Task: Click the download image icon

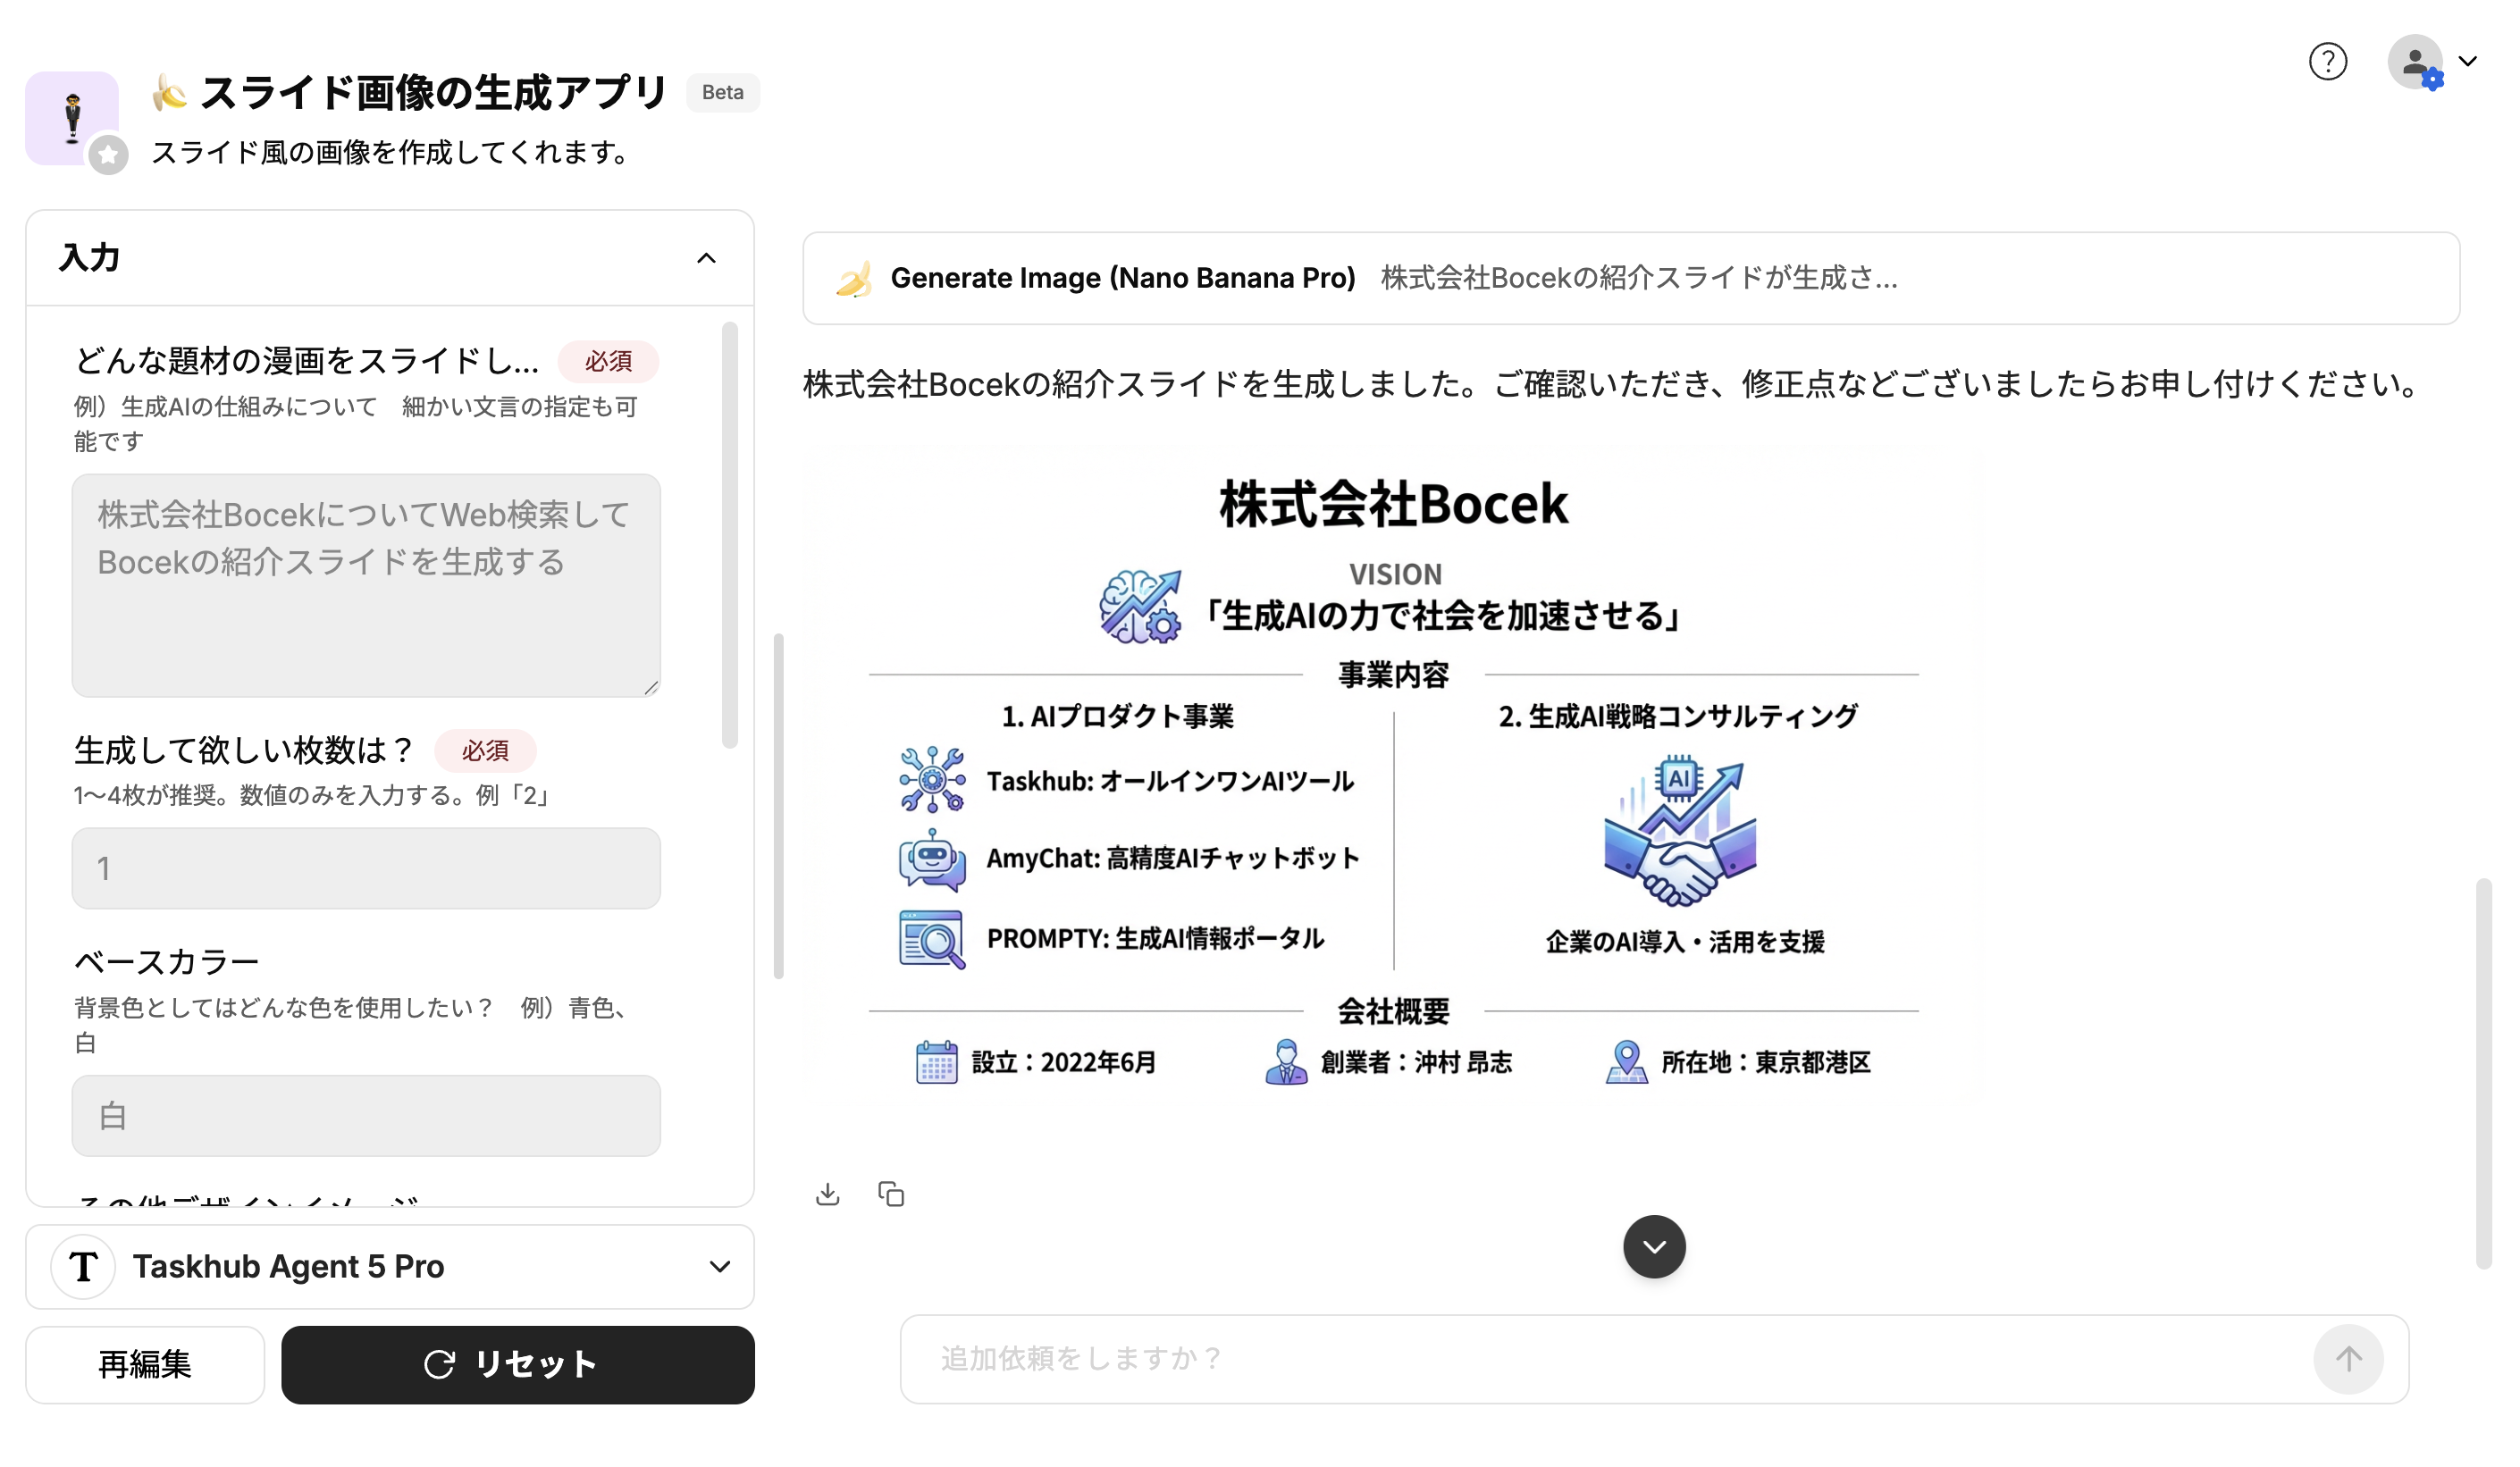Action: click(x=827, y=1194)
